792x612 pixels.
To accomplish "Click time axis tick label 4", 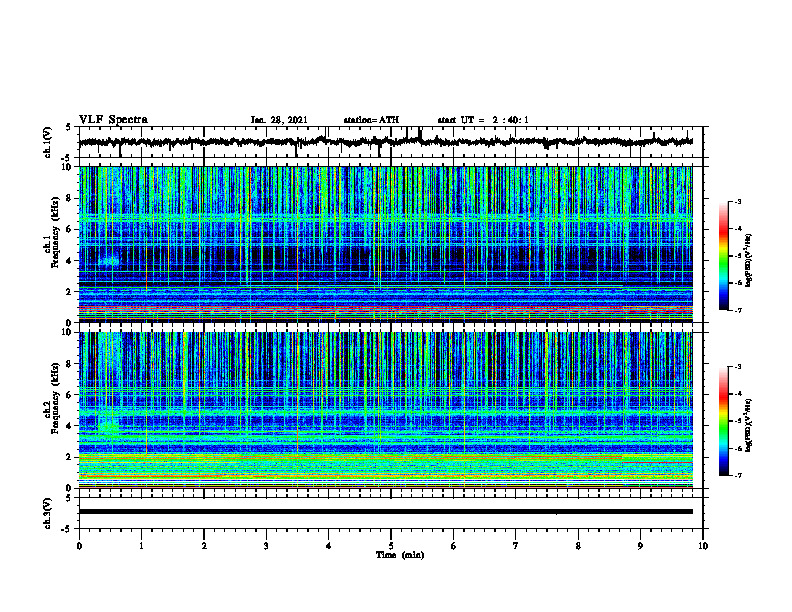I will 329,546.
